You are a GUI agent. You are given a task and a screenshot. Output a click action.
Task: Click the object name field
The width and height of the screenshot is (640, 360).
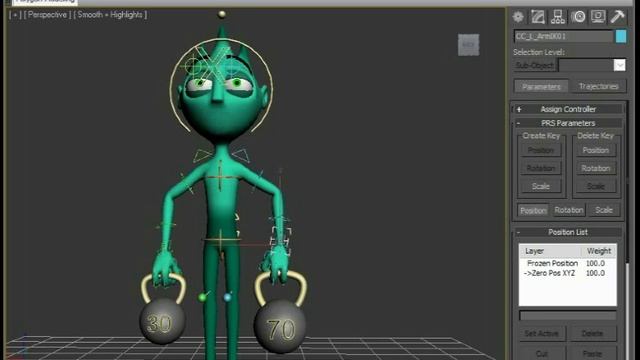coord(563,36)
